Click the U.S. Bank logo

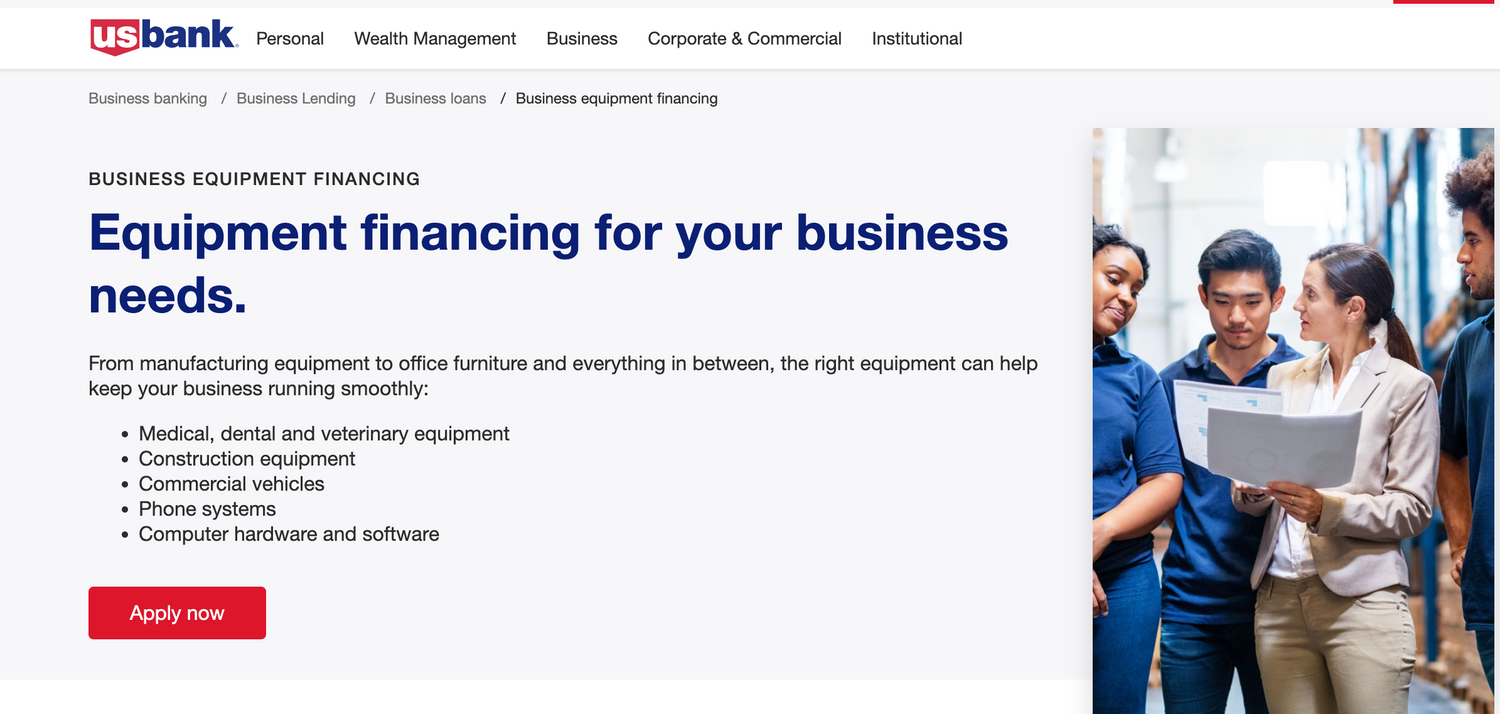tap(163, 38)
